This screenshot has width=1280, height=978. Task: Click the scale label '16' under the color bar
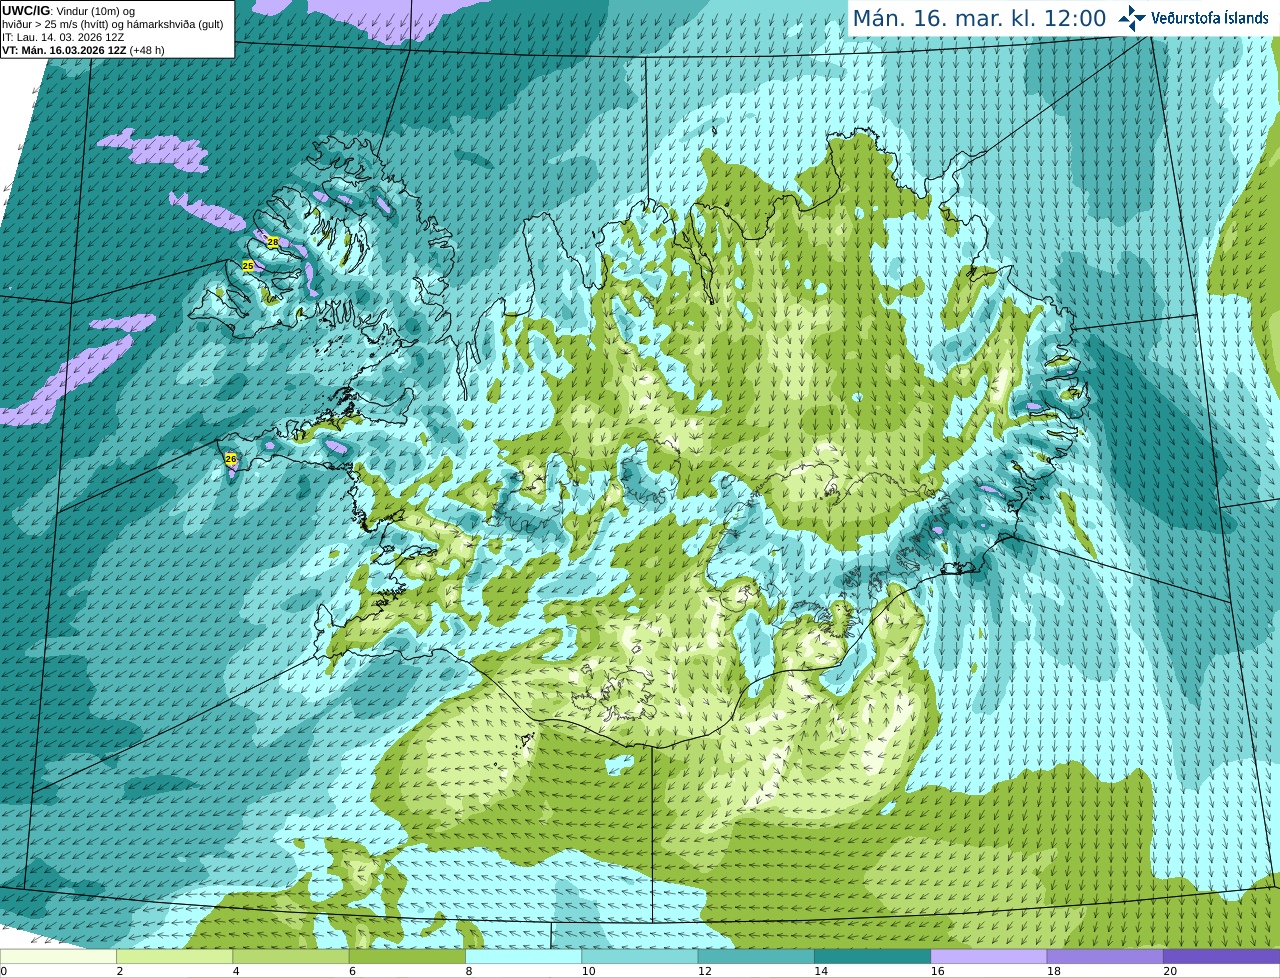[x=938, y=971]
